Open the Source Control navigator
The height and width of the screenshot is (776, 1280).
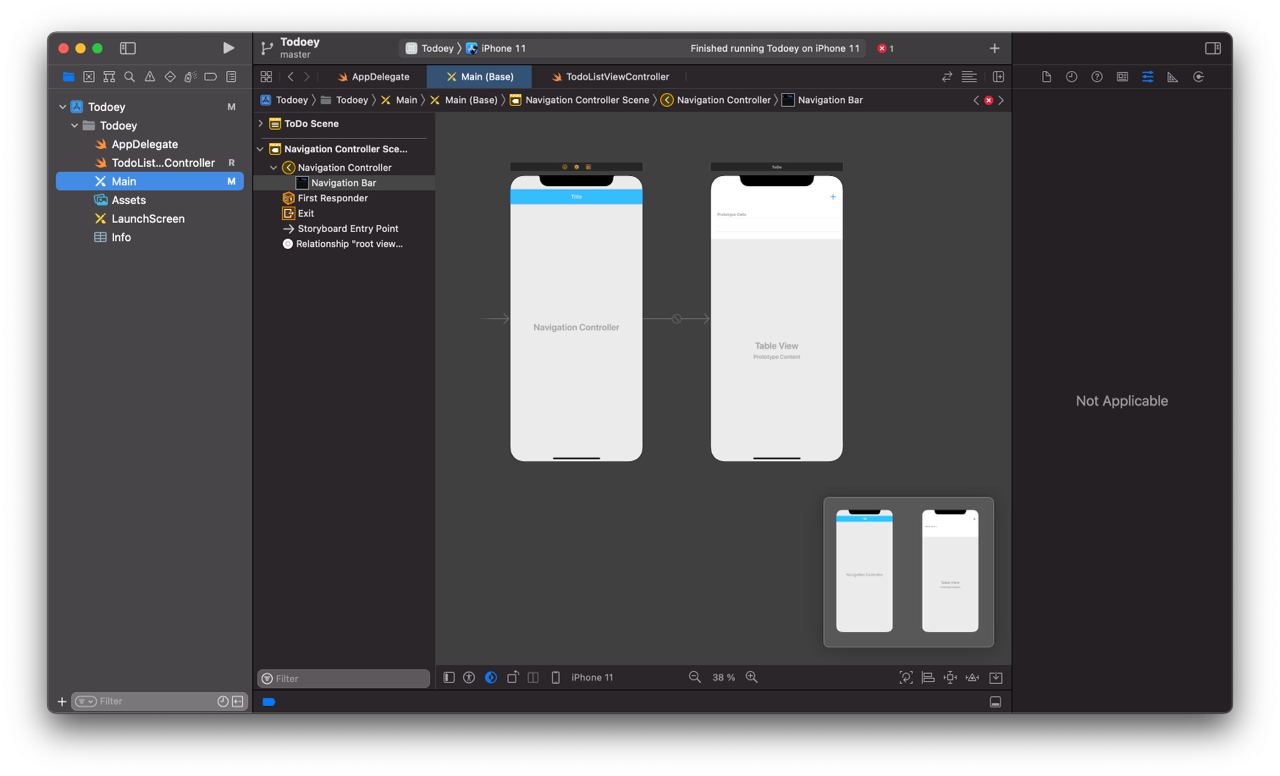point(89,77)
